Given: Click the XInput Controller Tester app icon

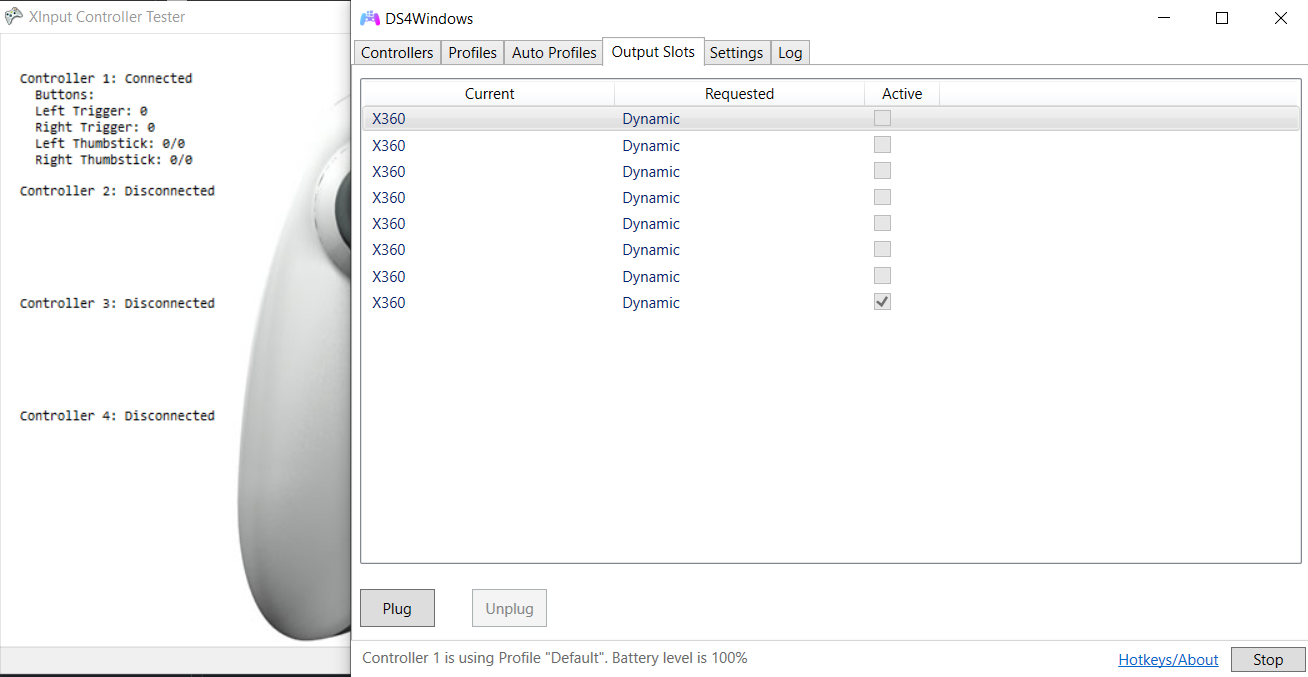Looking at the screenshot, I should click(x=14, y=16).
